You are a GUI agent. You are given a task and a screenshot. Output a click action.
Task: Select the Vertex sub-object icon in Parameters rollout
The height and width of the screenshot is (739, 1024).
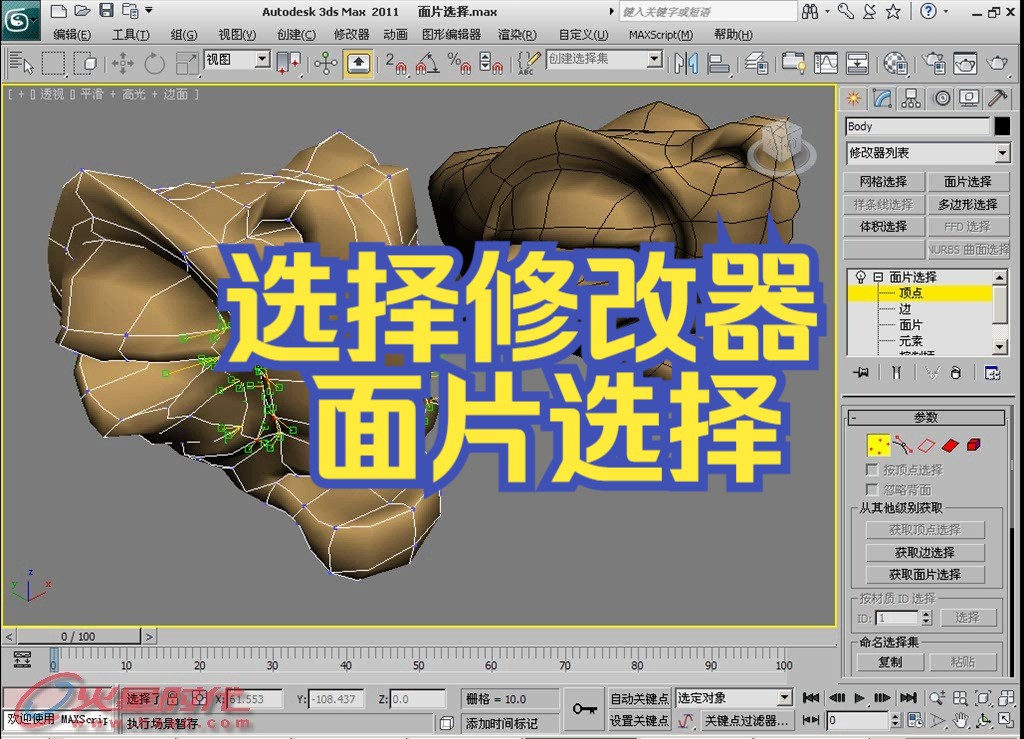(x=880, y=444)
